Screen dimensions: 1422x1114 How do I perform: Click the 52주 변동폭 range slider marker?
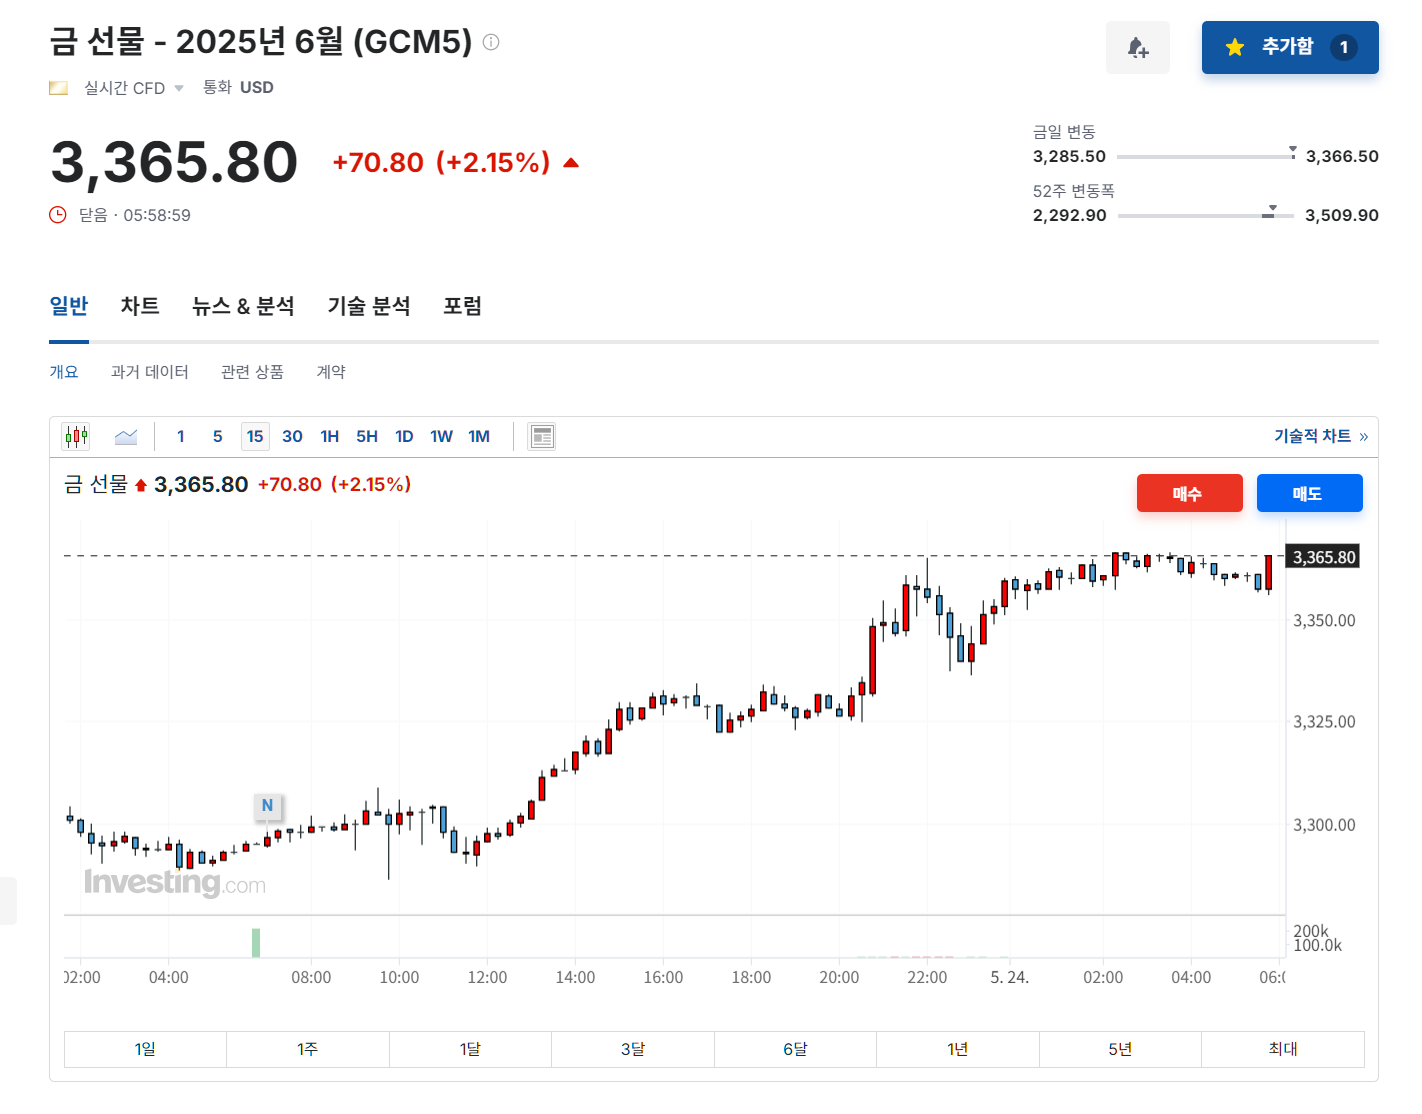(x=1271, y=211)
